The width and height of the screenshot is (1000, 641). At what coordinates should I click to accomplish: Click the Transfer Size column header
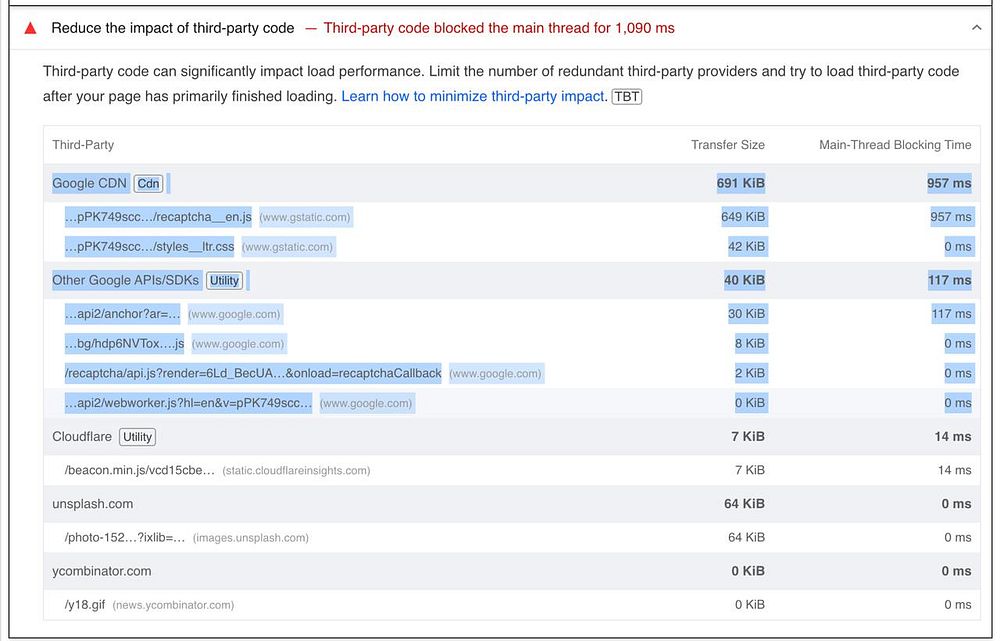click(x=727, y=145)
